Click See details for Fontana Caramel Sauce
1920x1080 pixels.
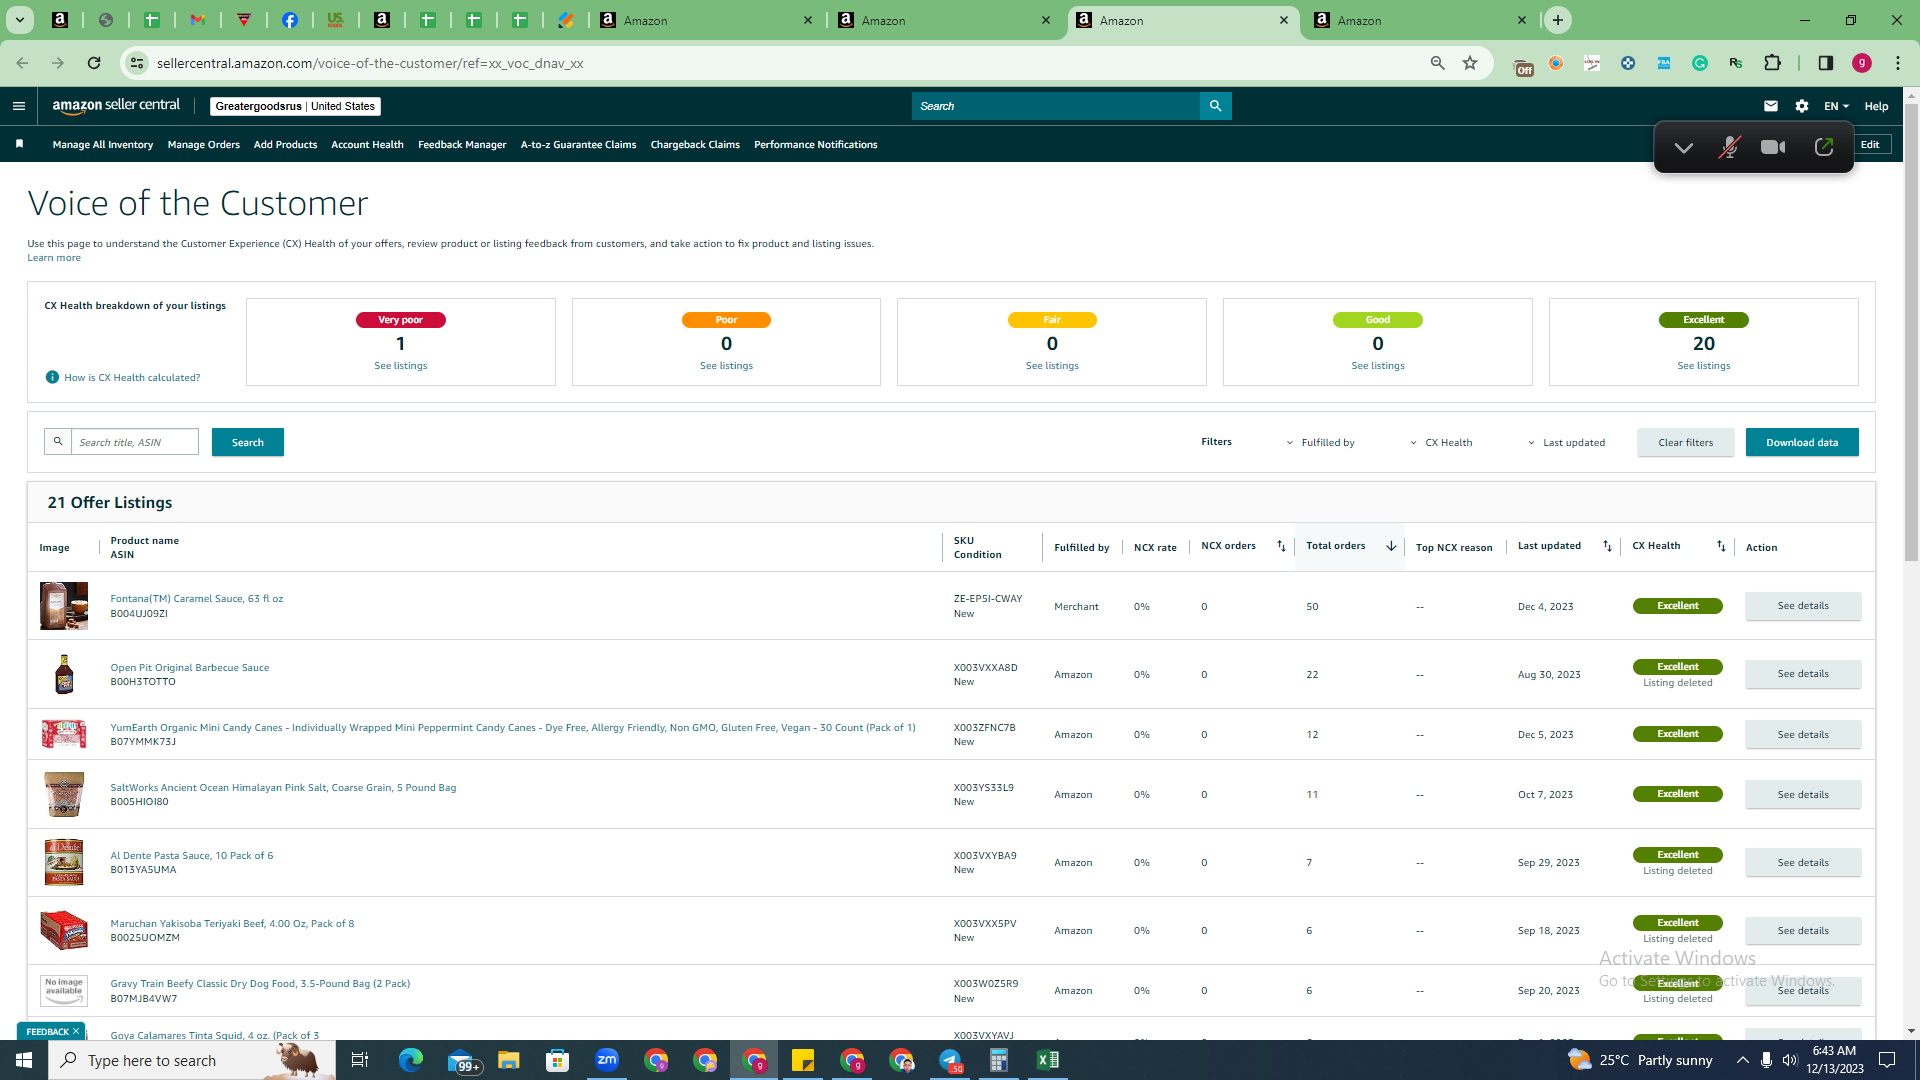tap(1803, 606)
